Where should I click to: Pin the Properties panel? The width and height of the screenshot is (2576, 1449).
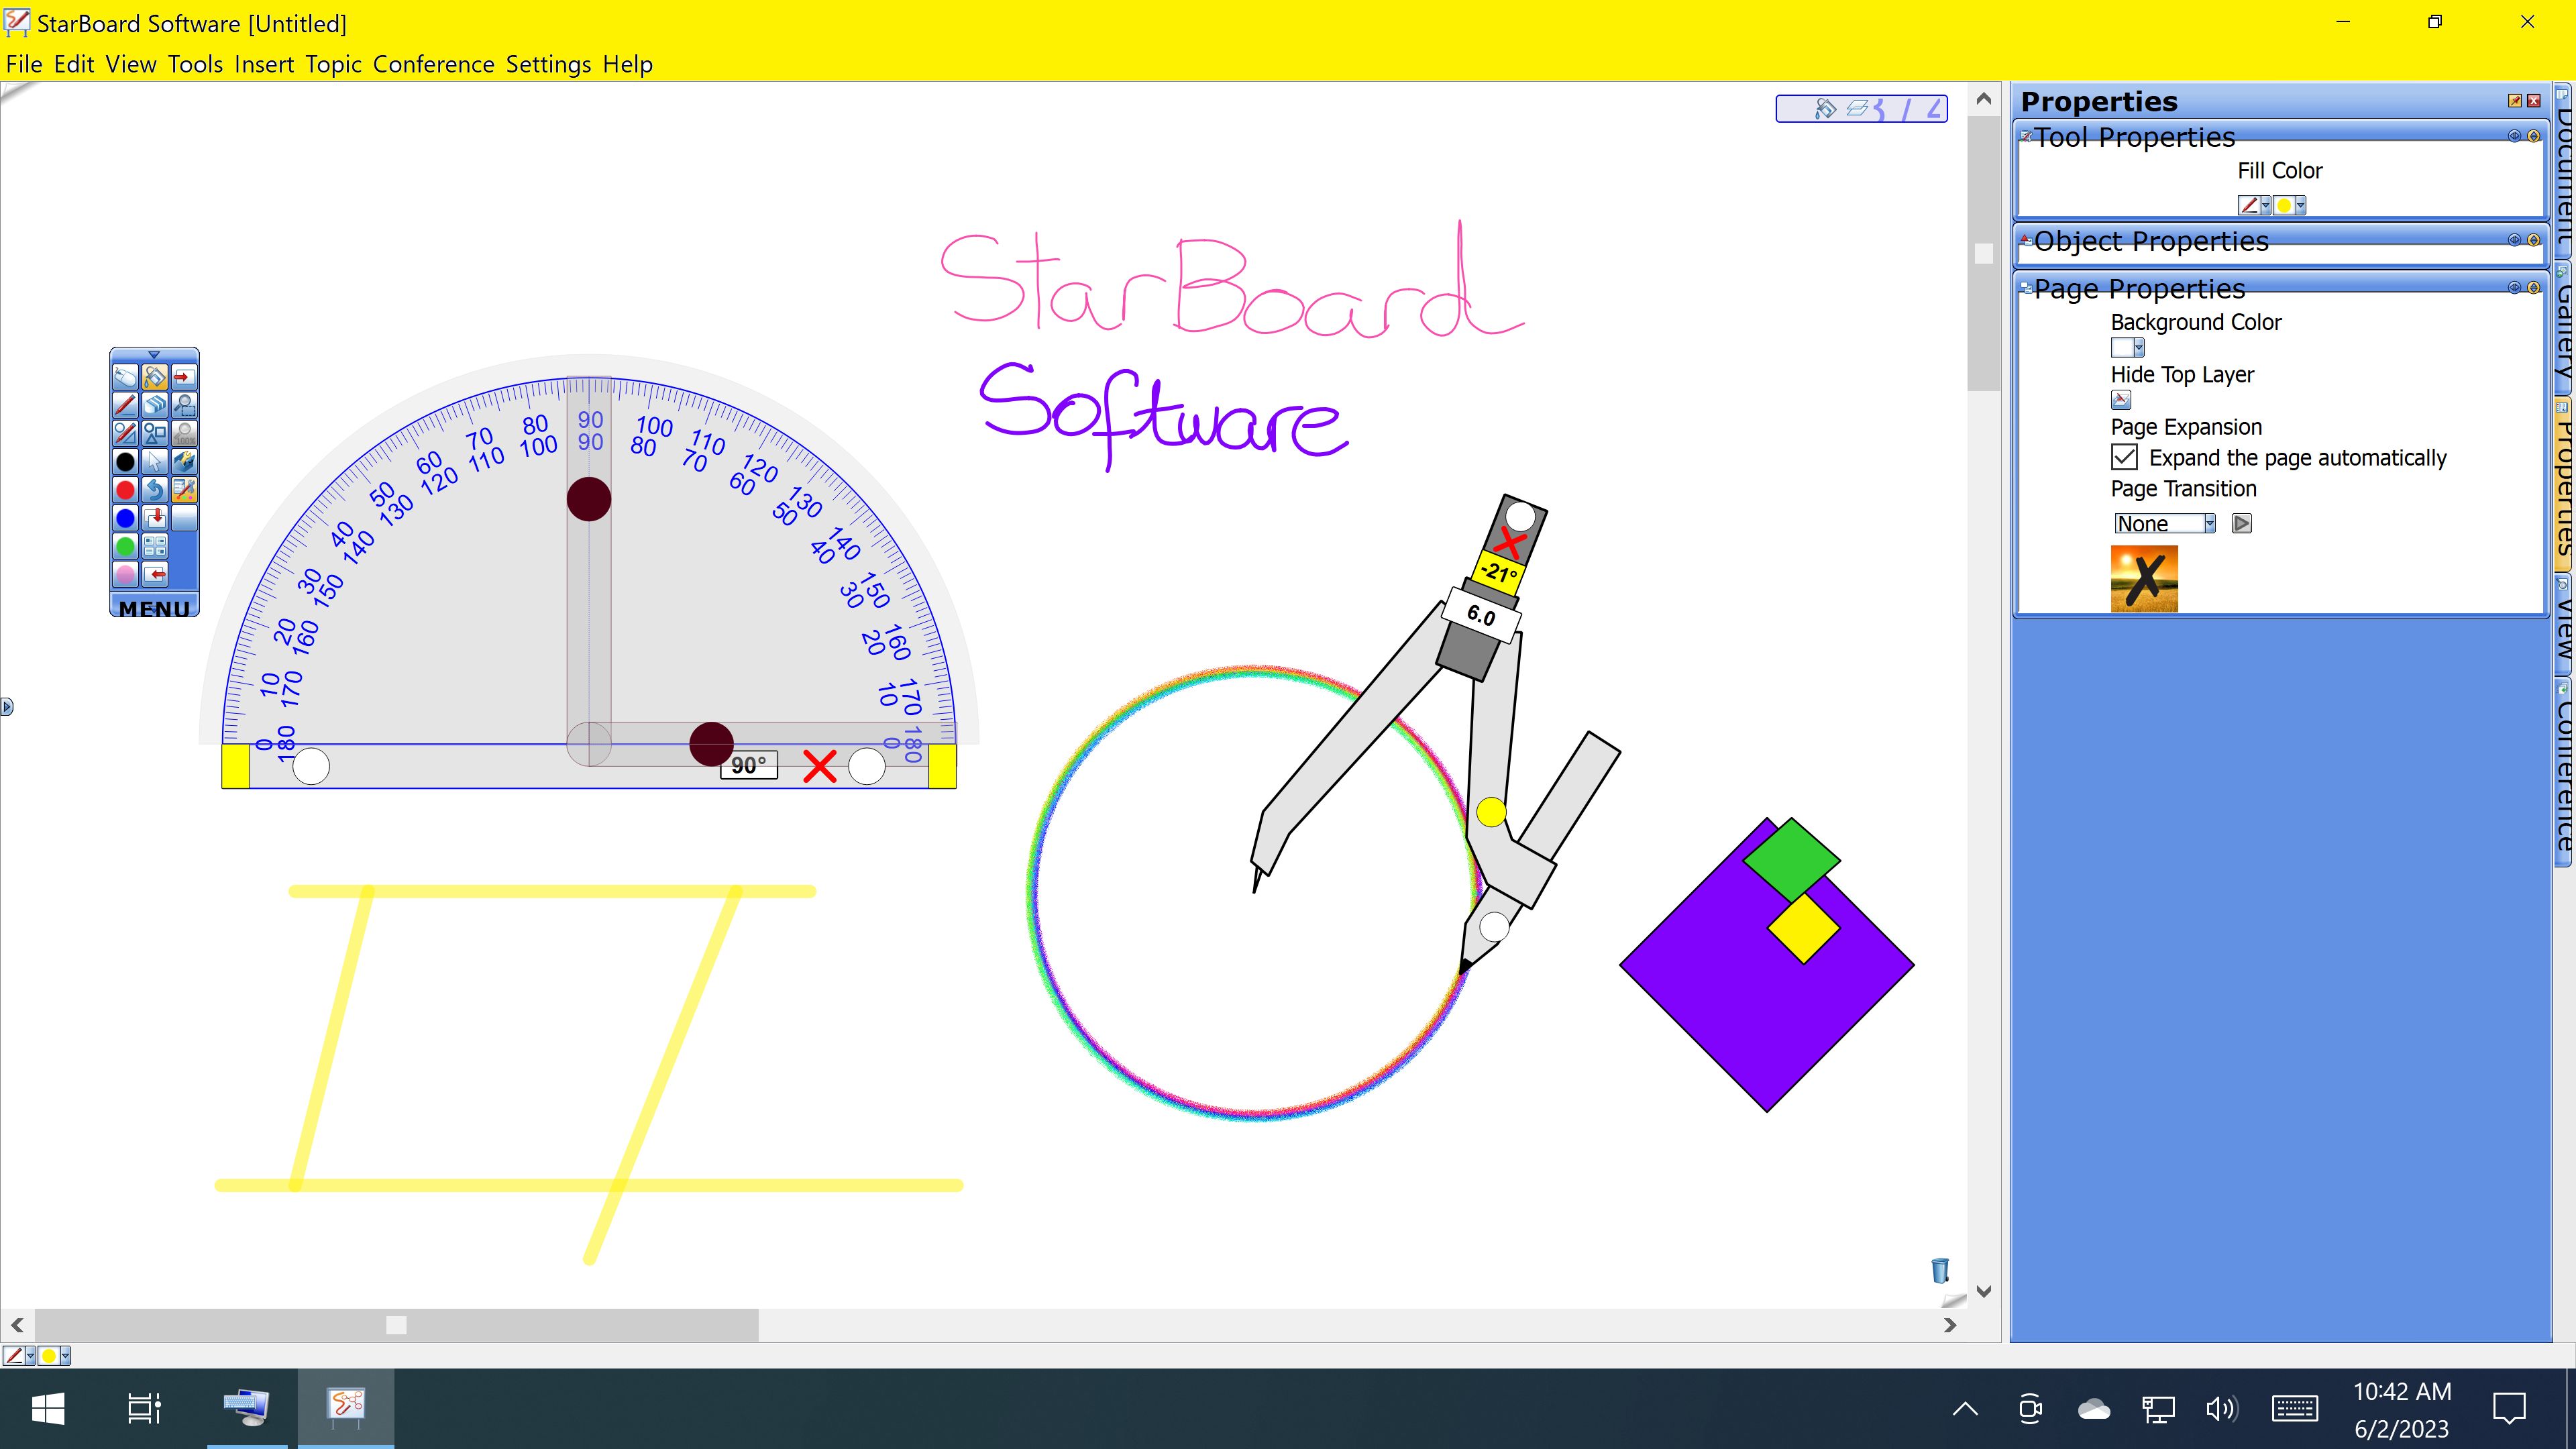coord(2515,101)
